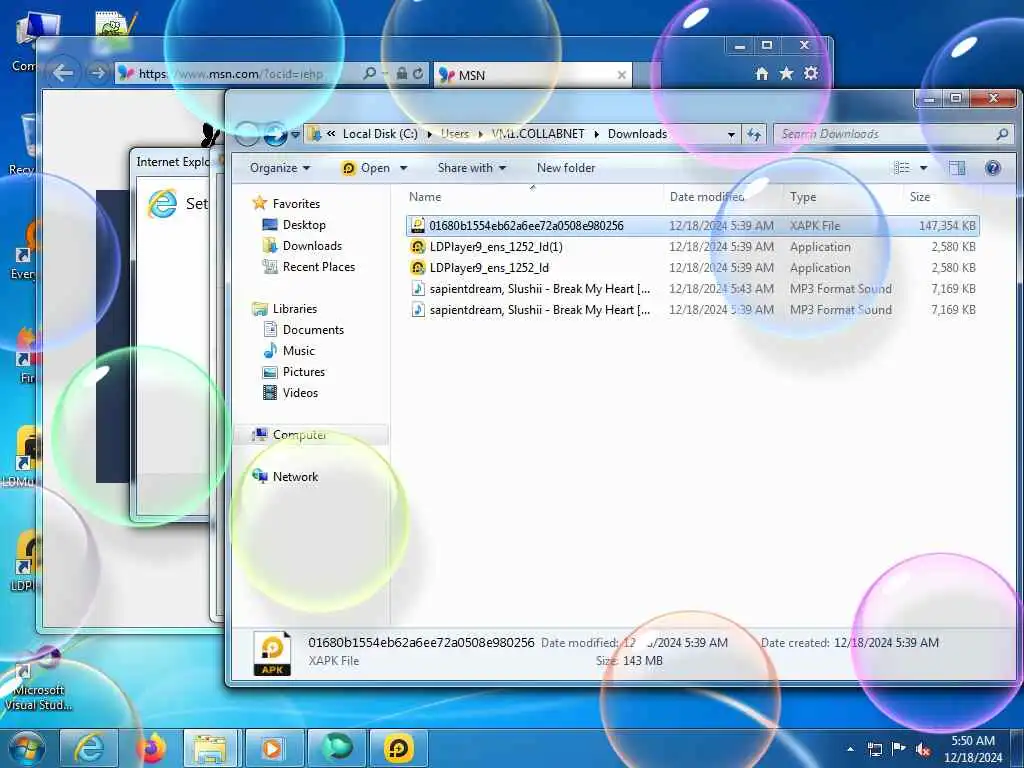Click refresh icon in Internet Explorer address bar
Screen dimensions: 1024x768
[x=418, y=74]
